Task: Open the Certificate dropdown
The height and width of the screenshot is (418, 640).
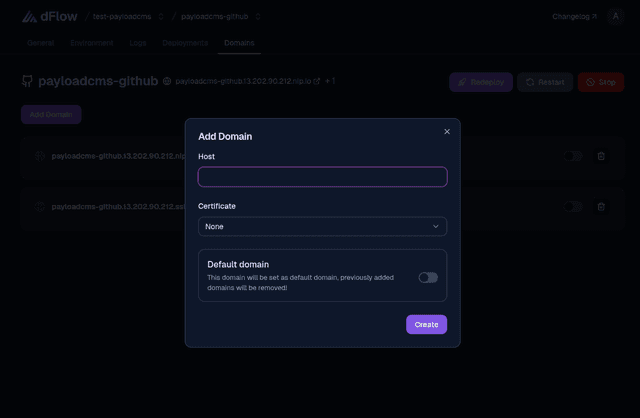Action: pyautogui.click(x=322, y=227)
